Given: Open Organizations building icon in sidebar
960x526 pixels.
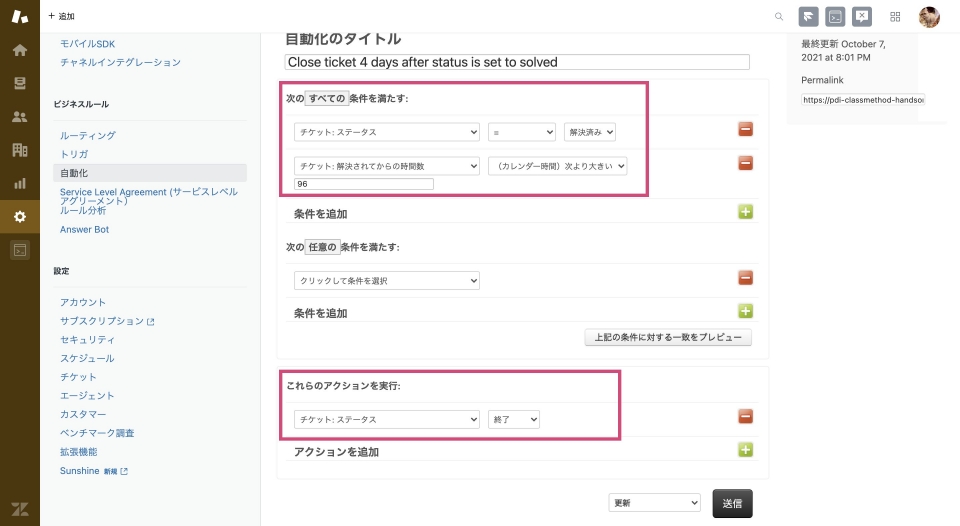Looking at the screenshot, I should pos(19,150).
